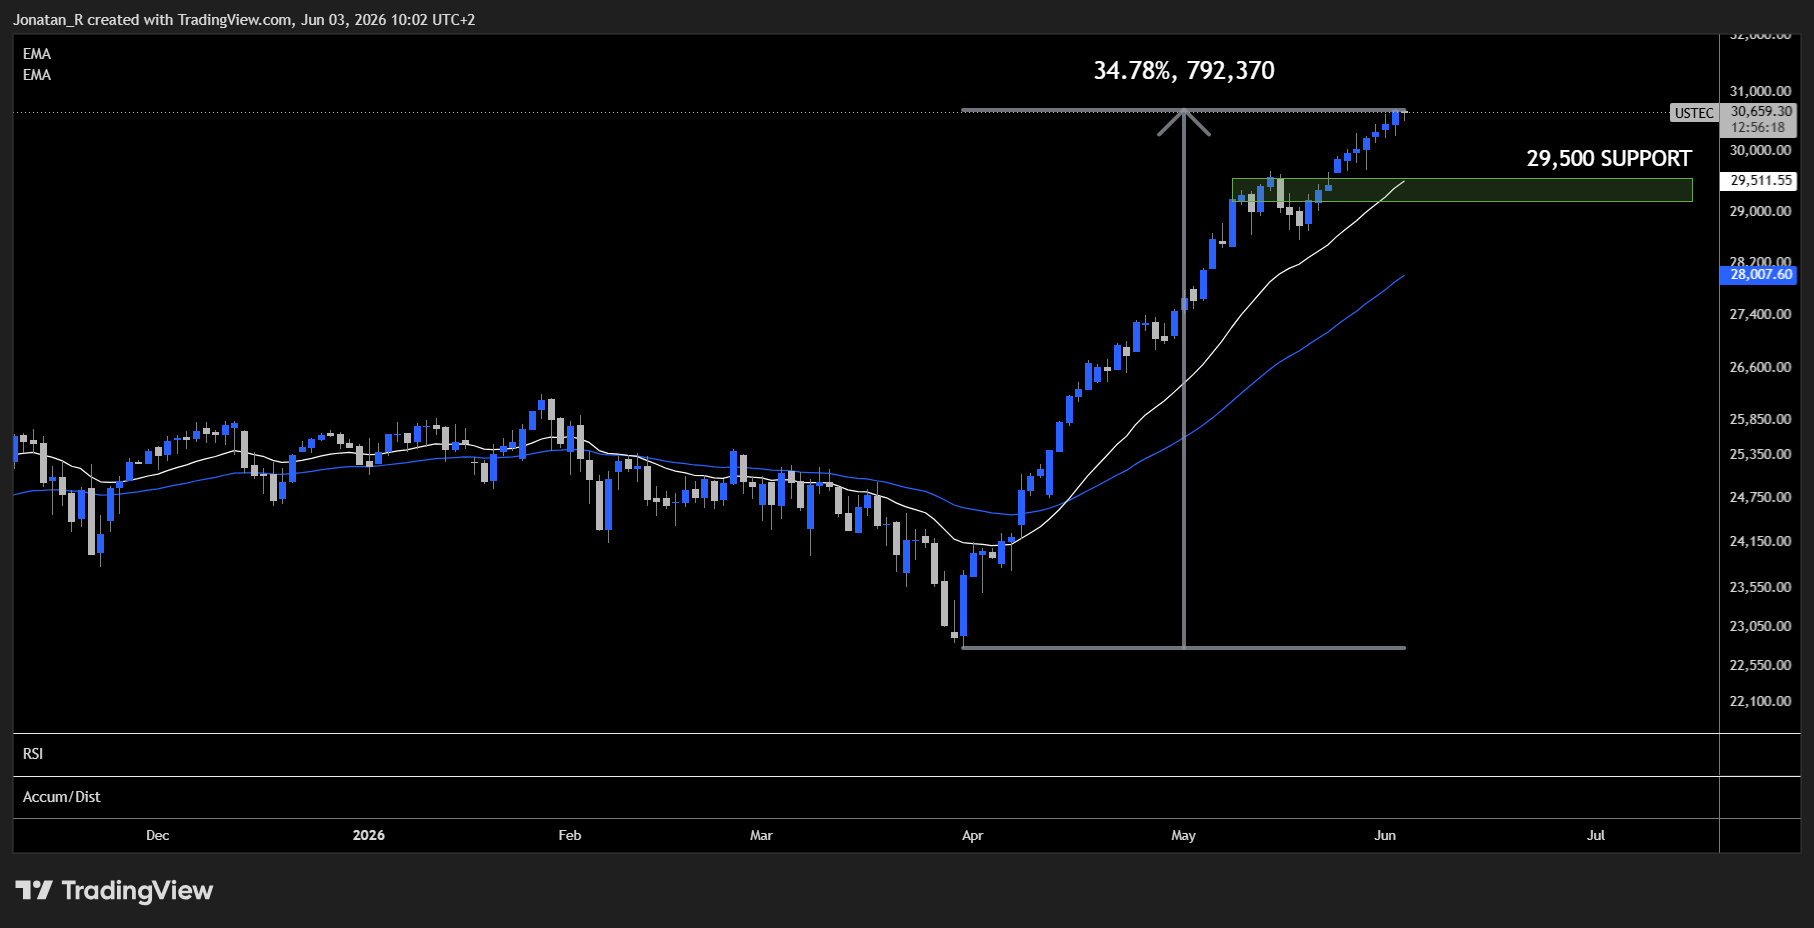Select the first EMA indicator legend

click(x=37, y=54)
